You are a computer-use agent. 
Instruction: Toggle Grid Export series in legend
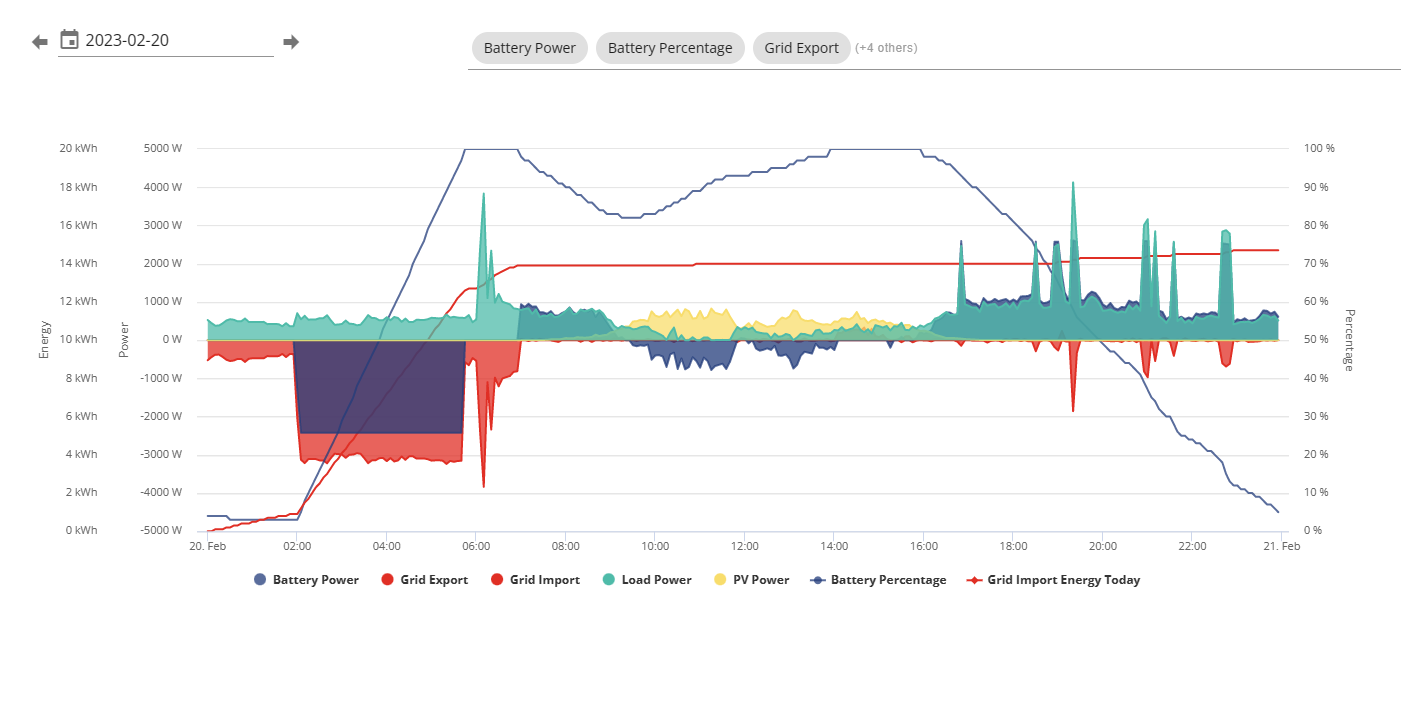click(x=425, y=580)
